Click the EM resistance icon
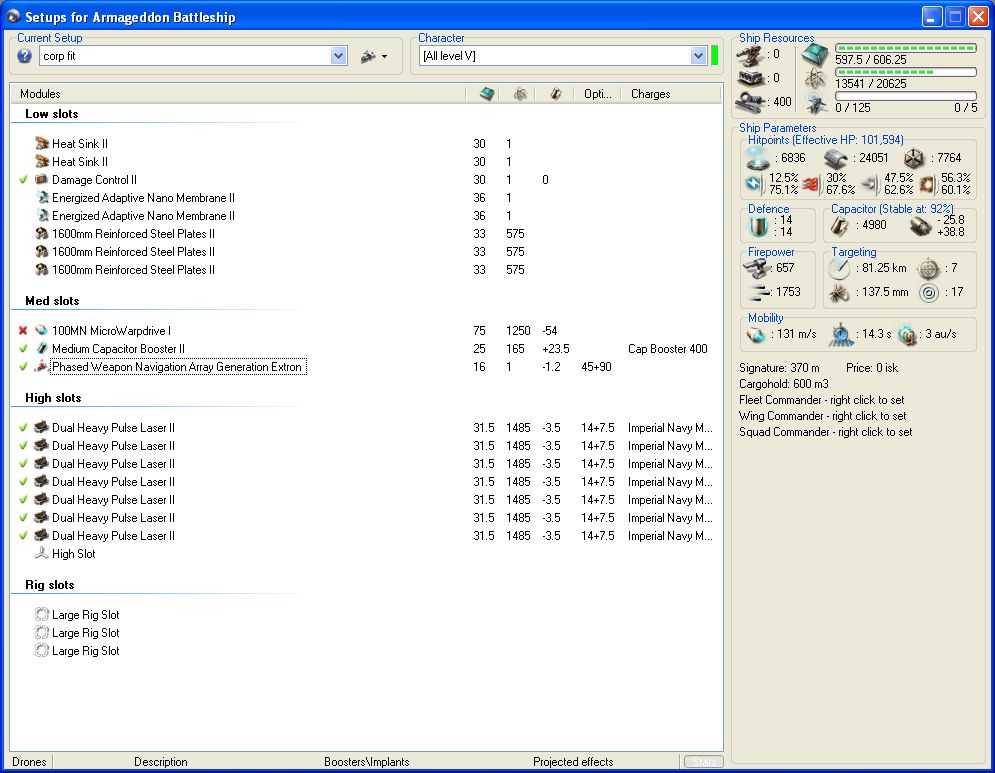This screenshot has height=773, width=995. [x=754, y=184]
